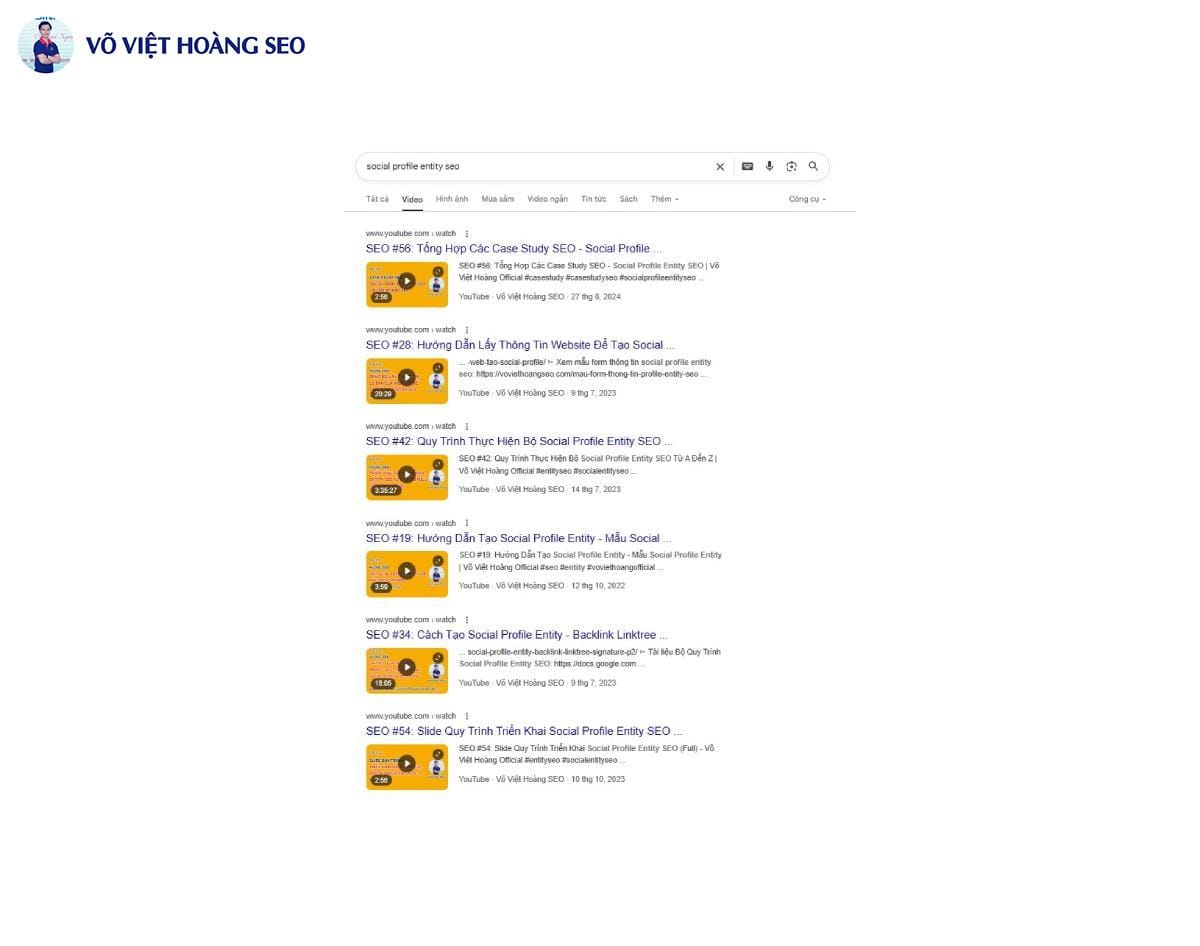Image resolution: width=1200 pixels, height=946 pixels.
Task: Play the SEO #54 video thumbnail
Action: (x=407, y=767)
